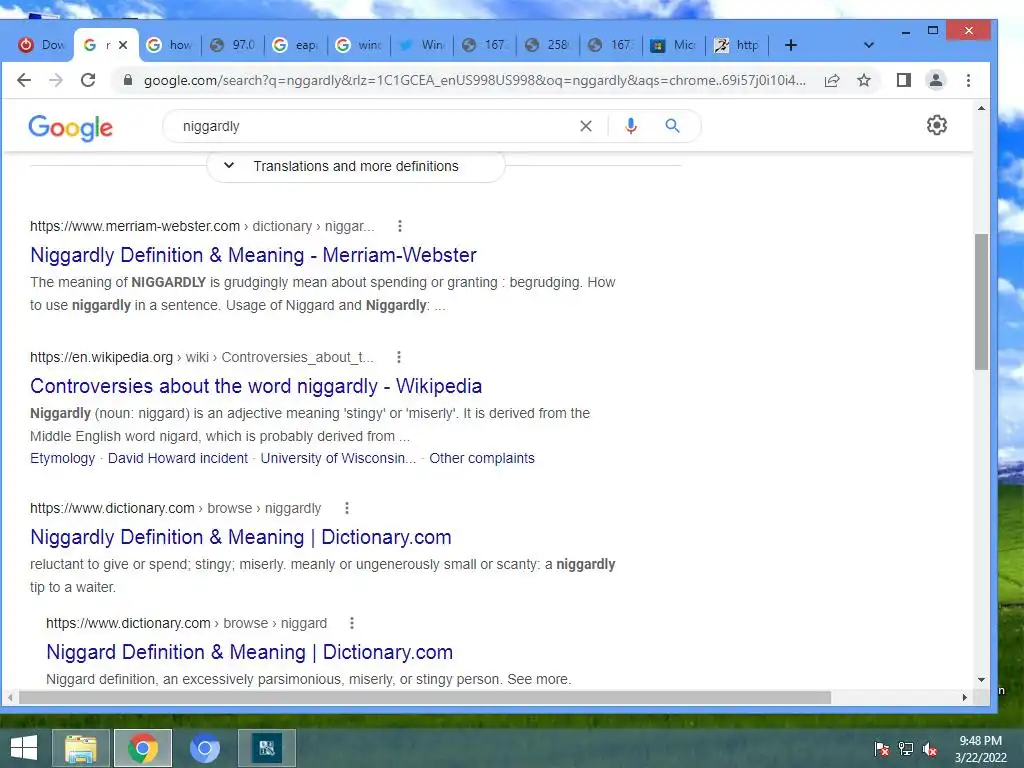This screenshot has height=768, width=1024.
Task: Click the scrollbar down arrow
Action: click(981, 680)
